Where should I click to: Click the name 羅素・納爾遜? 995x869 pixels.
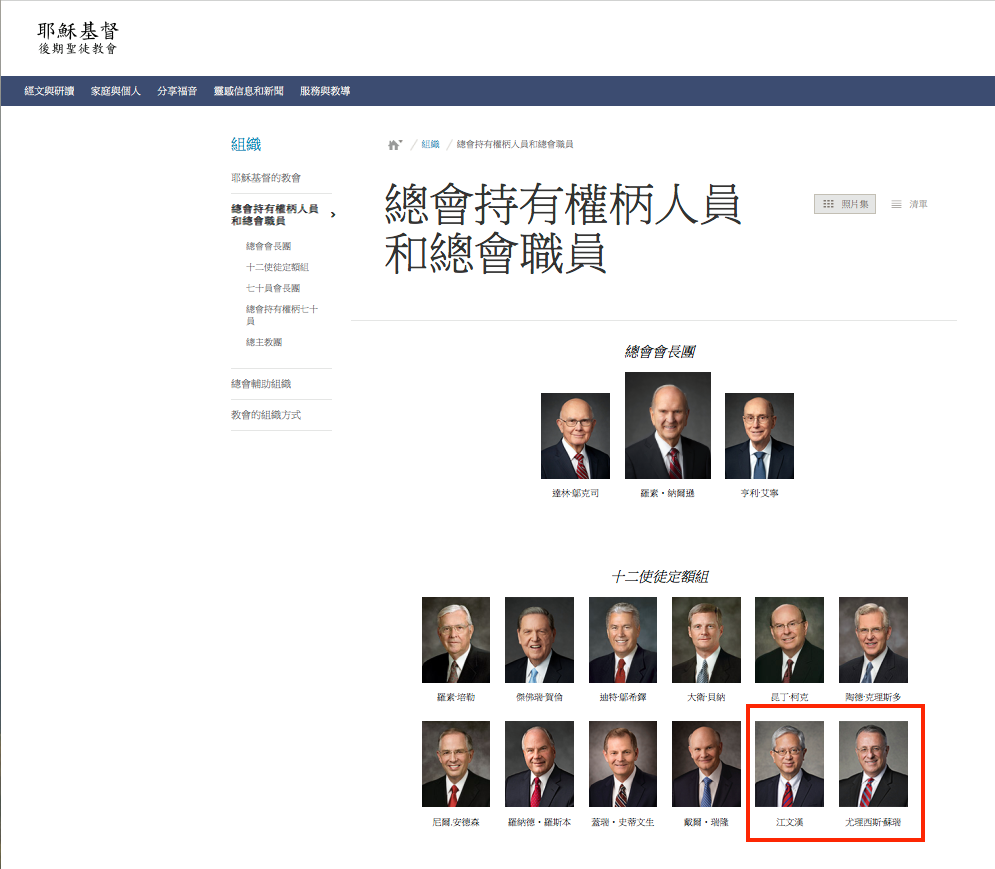pos(668,493)
